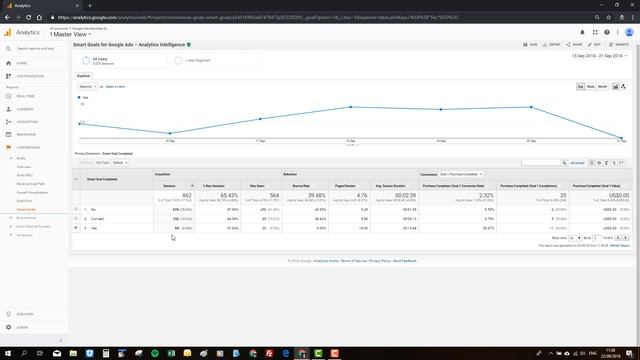Open the Discover lightbulb icon
The image size is (640, 360).
coord(9,314)
